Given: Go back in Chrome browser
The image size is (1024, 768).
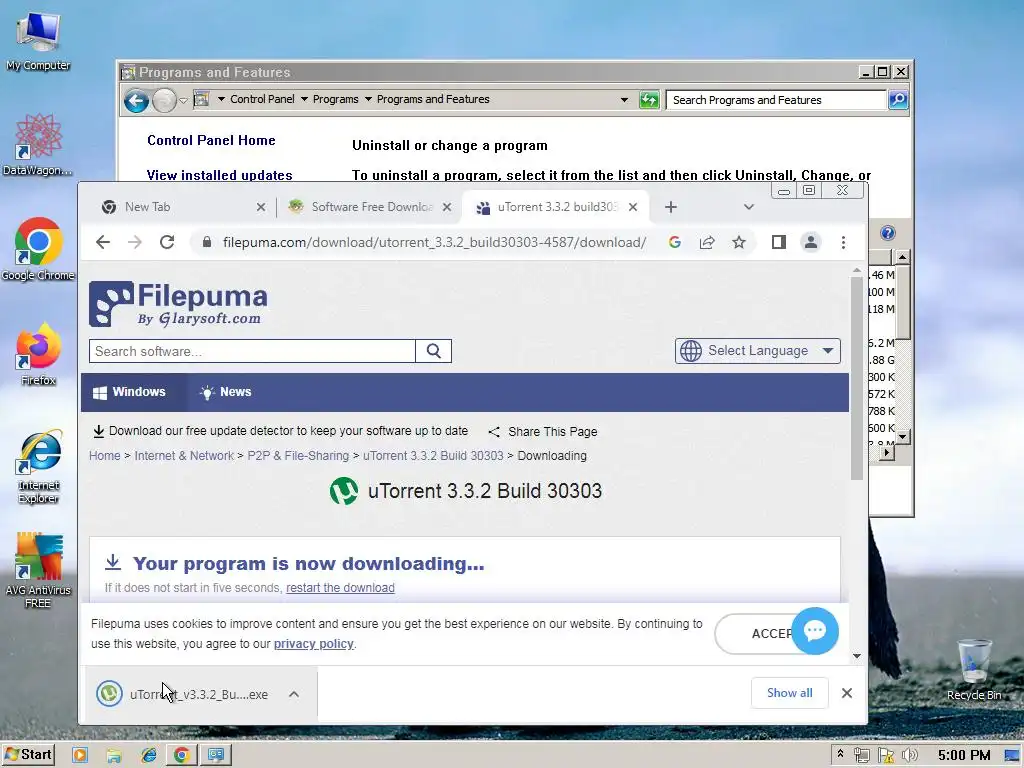Looking at the screenshot, I should 103,242.
